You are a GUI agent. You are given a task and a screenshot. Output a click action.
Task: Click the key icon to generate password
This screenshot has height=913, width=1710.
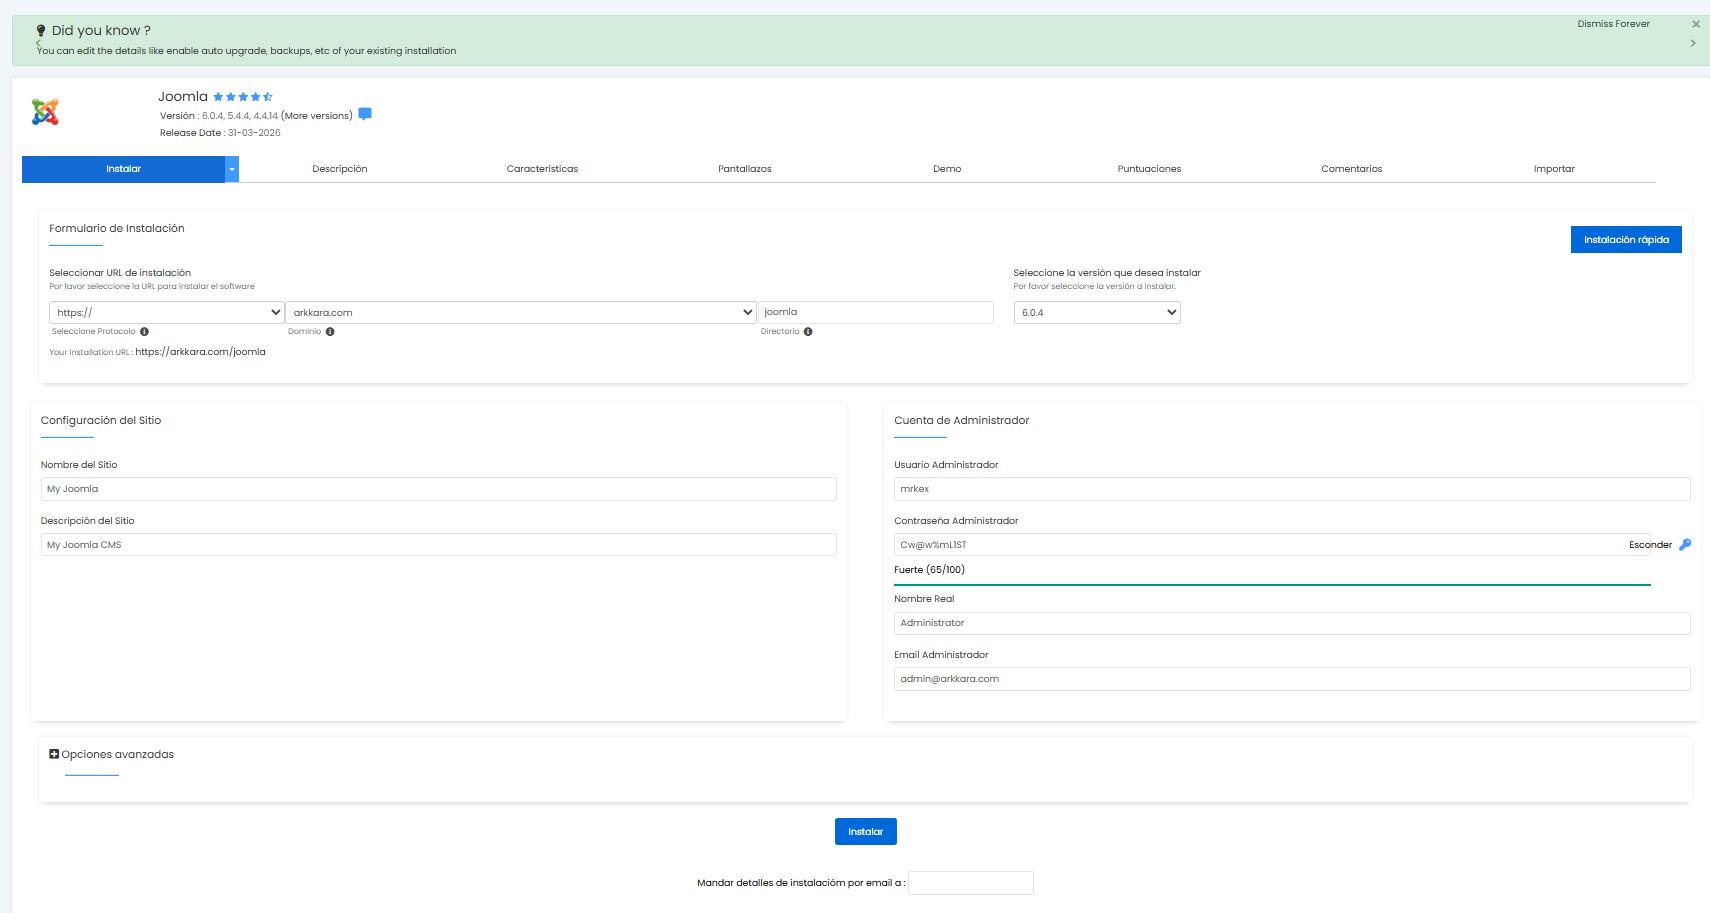click(1685, 545)
